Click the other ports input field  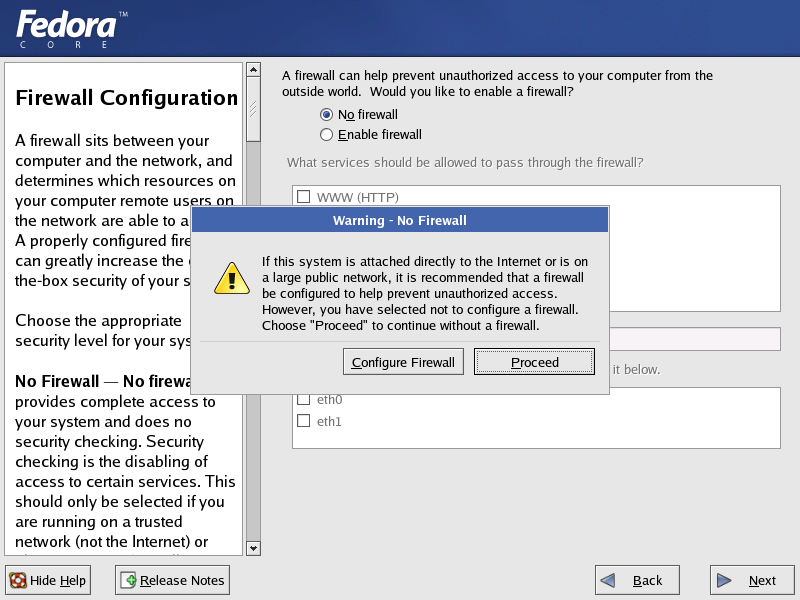coord(695,339)
